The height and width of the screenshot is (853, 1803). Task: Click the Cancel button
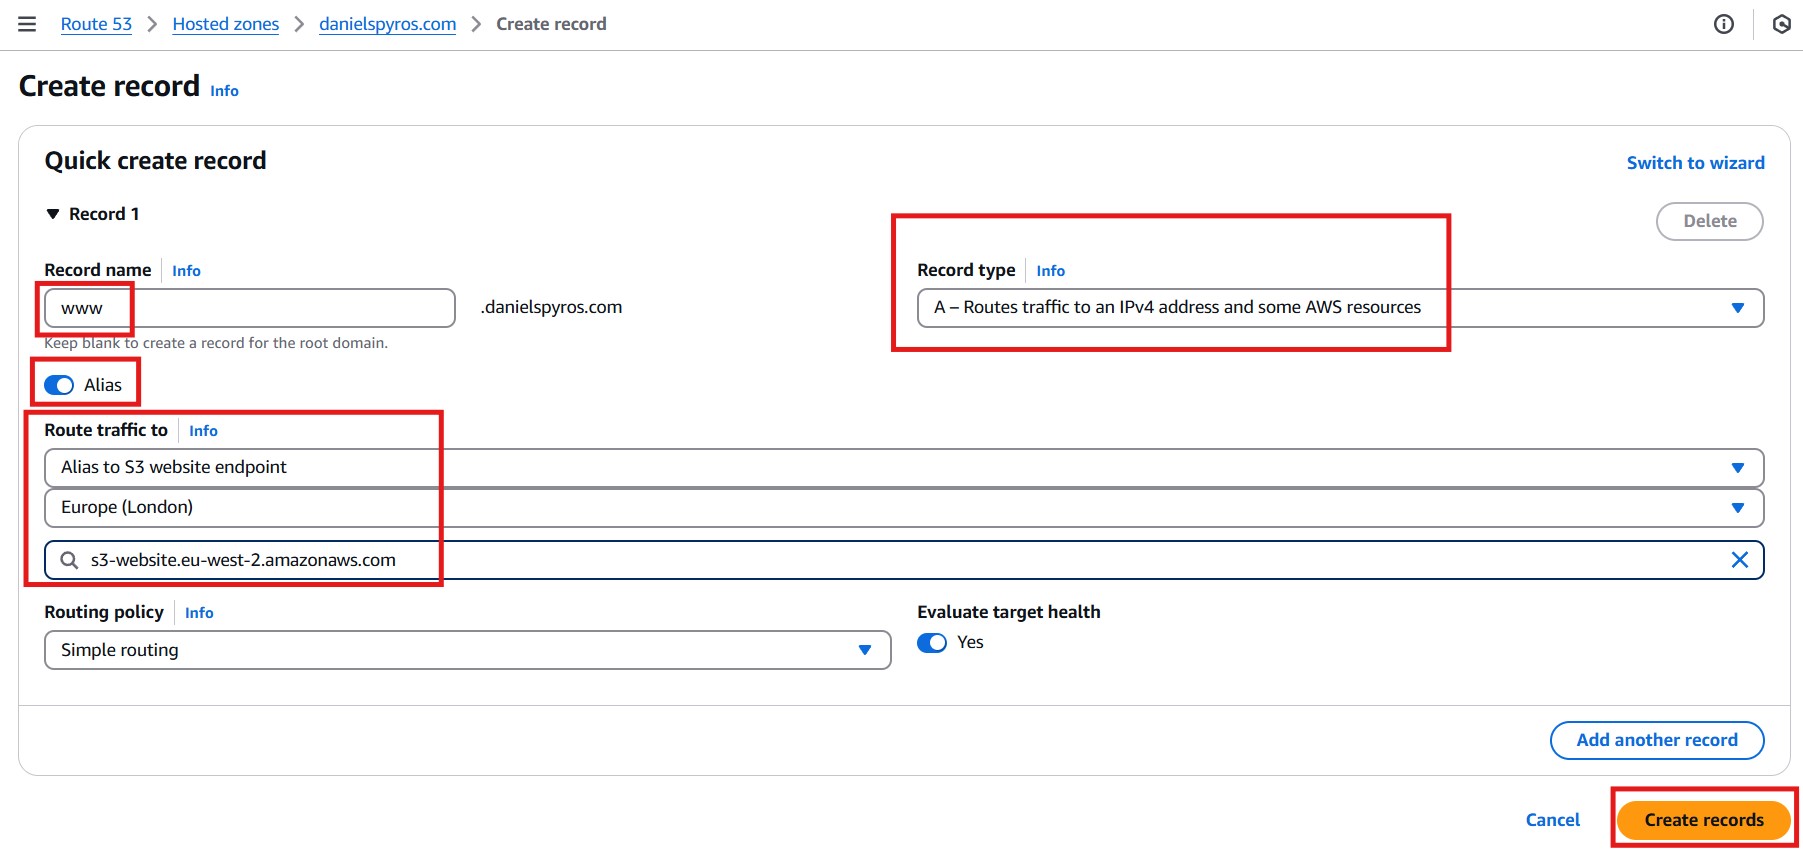pyautogui.click(x=1552, y=820)
